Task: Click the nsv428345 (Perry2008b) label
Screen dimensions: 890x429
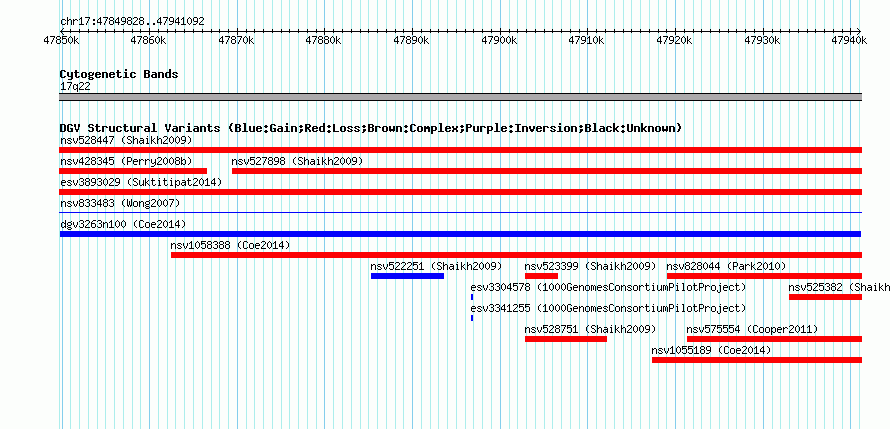Action: click(126, 161)
